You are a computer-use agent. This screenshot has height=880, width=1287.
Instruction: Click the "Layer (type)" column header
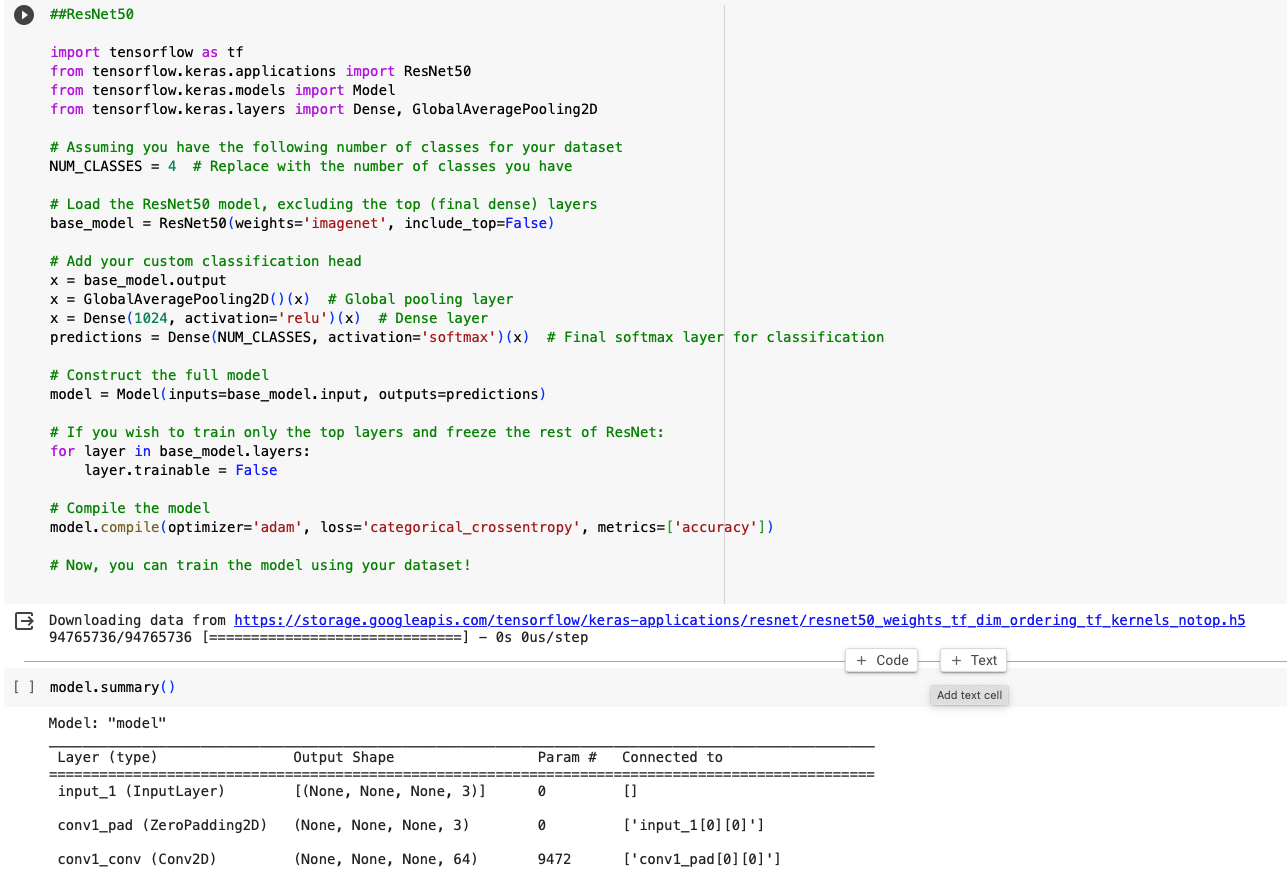107,757
